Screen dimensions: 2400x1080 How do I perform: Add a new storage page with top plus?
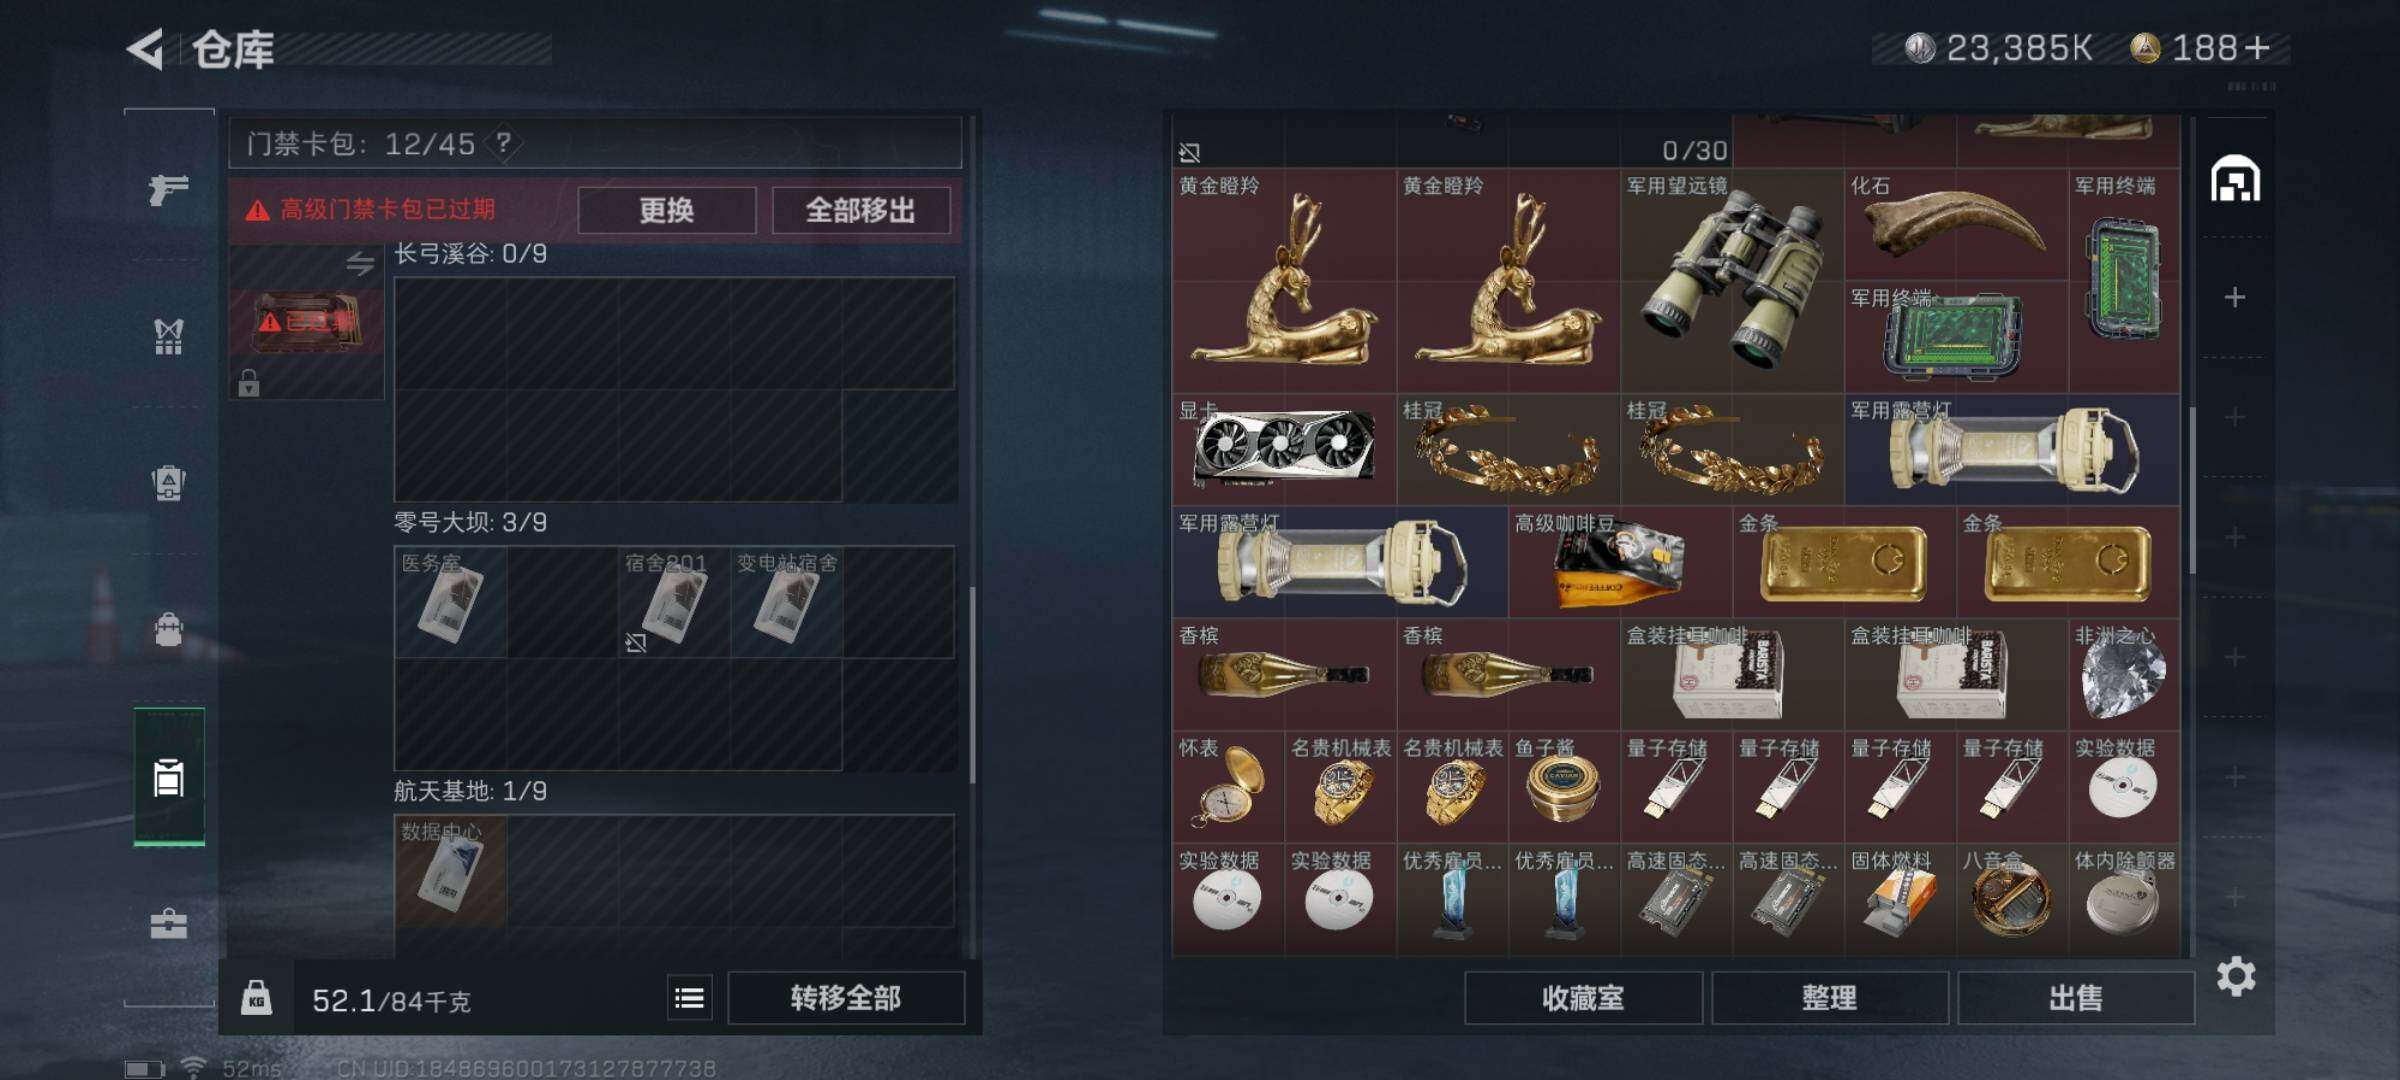tap(2235, 297)
